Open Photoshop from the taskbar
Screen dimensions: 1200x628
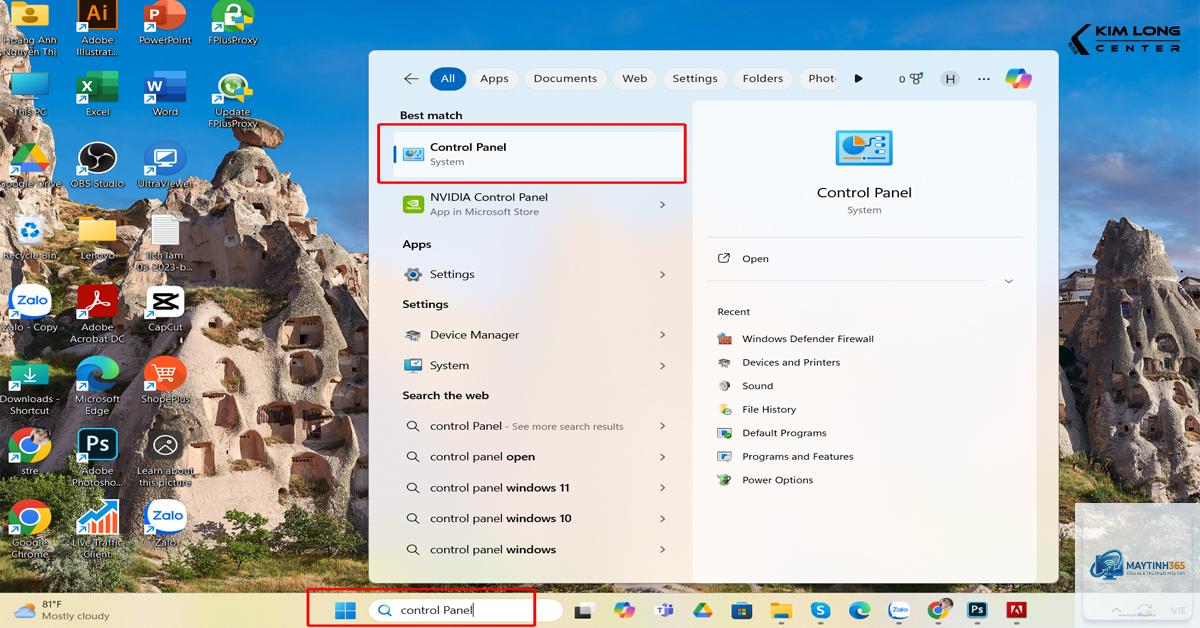(977, 610)
